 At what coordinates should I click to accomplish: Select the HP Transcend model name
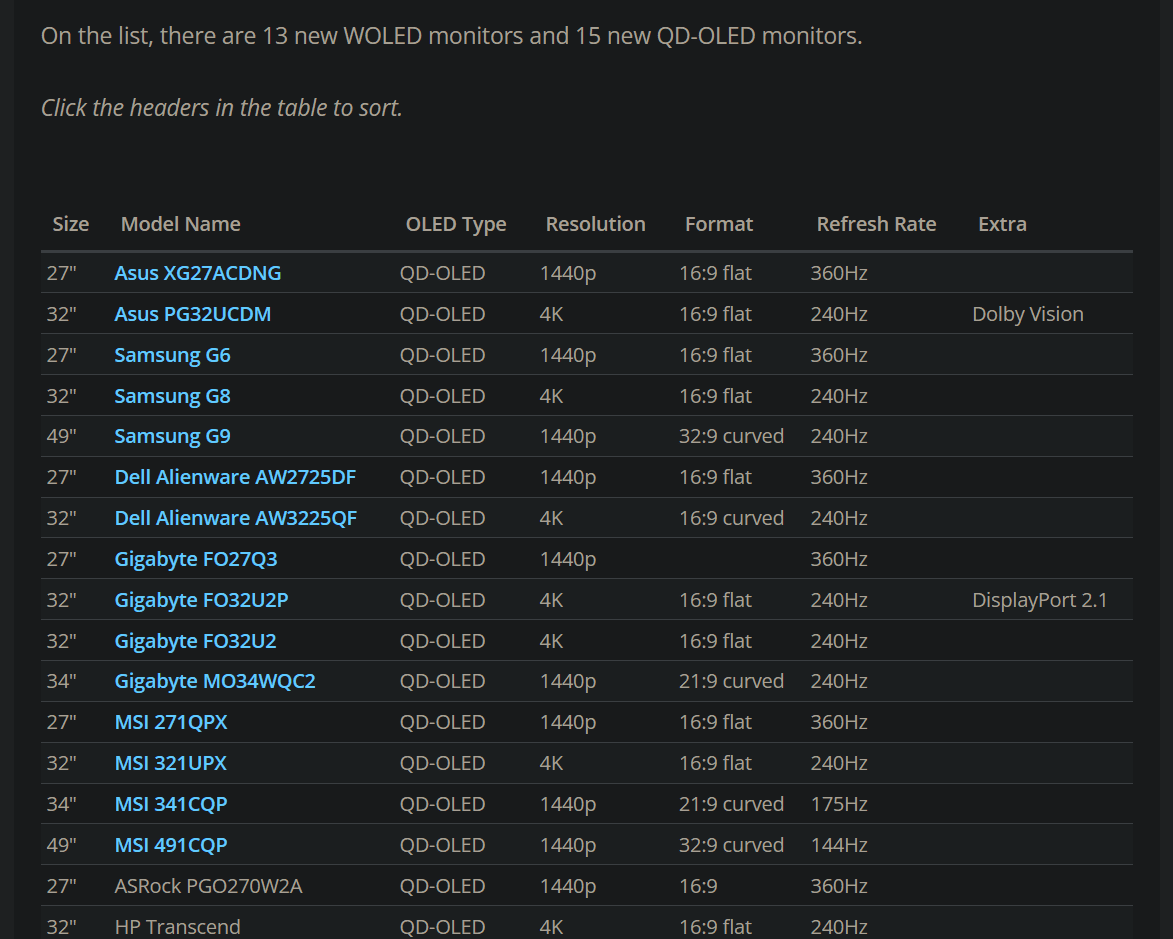point(177,927)
